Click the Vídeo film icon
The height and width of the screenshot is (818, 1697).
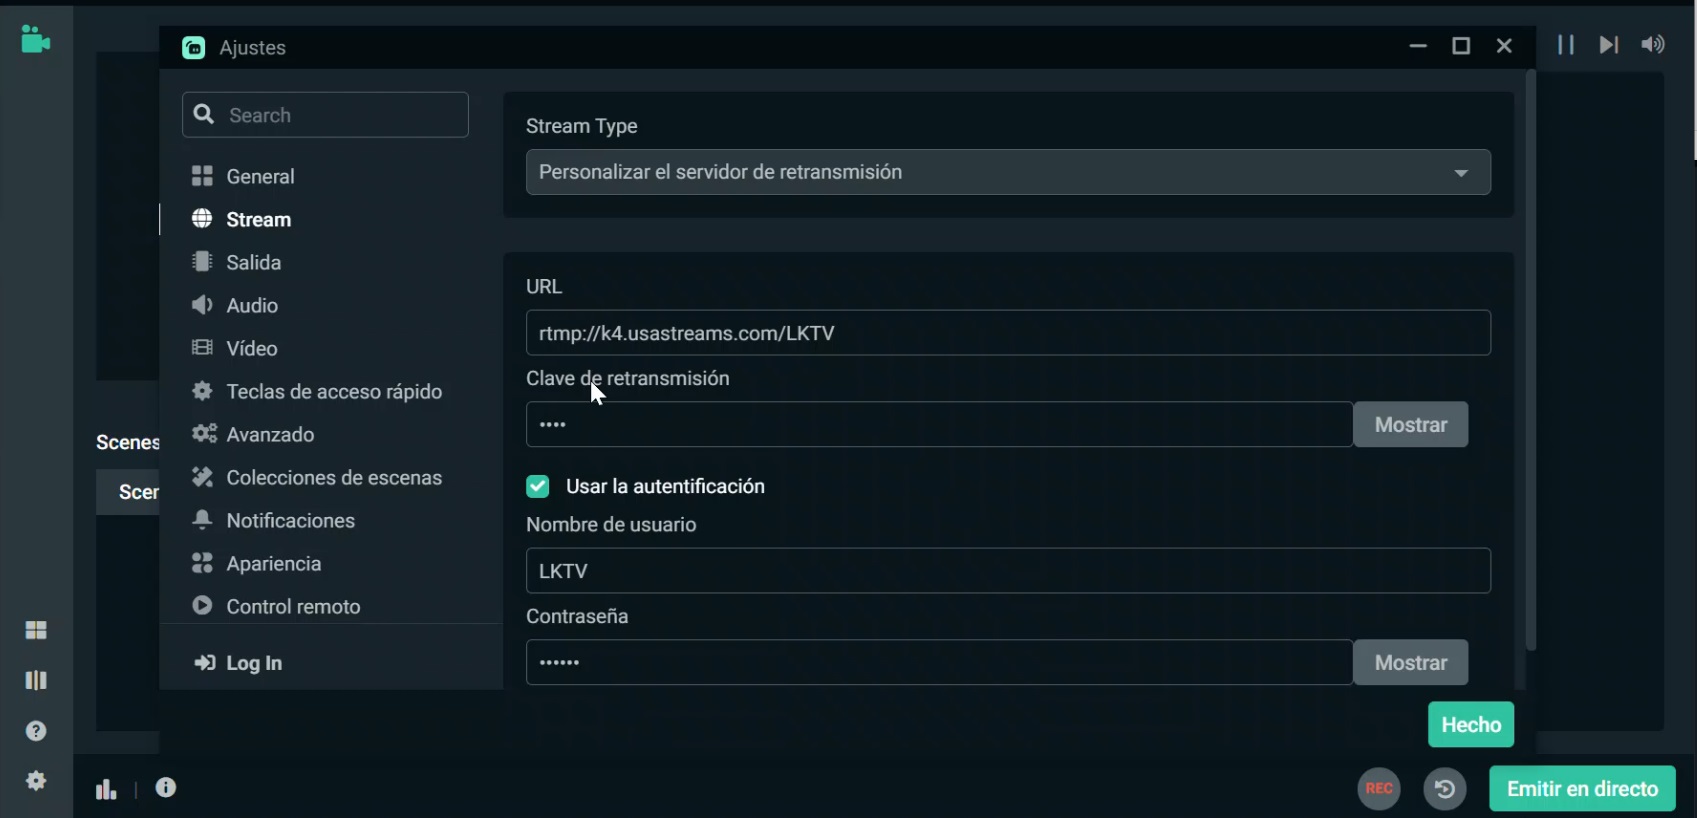[202, 347]
